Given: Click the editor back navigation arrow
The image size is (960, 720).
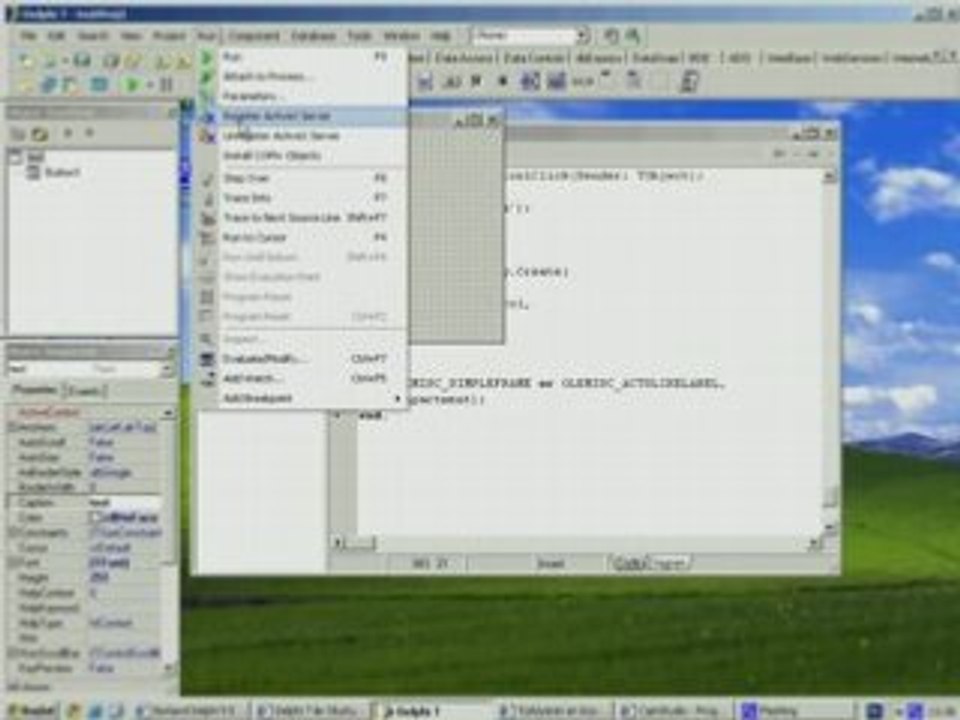Looking at the screenshot, I should [779, 154].
